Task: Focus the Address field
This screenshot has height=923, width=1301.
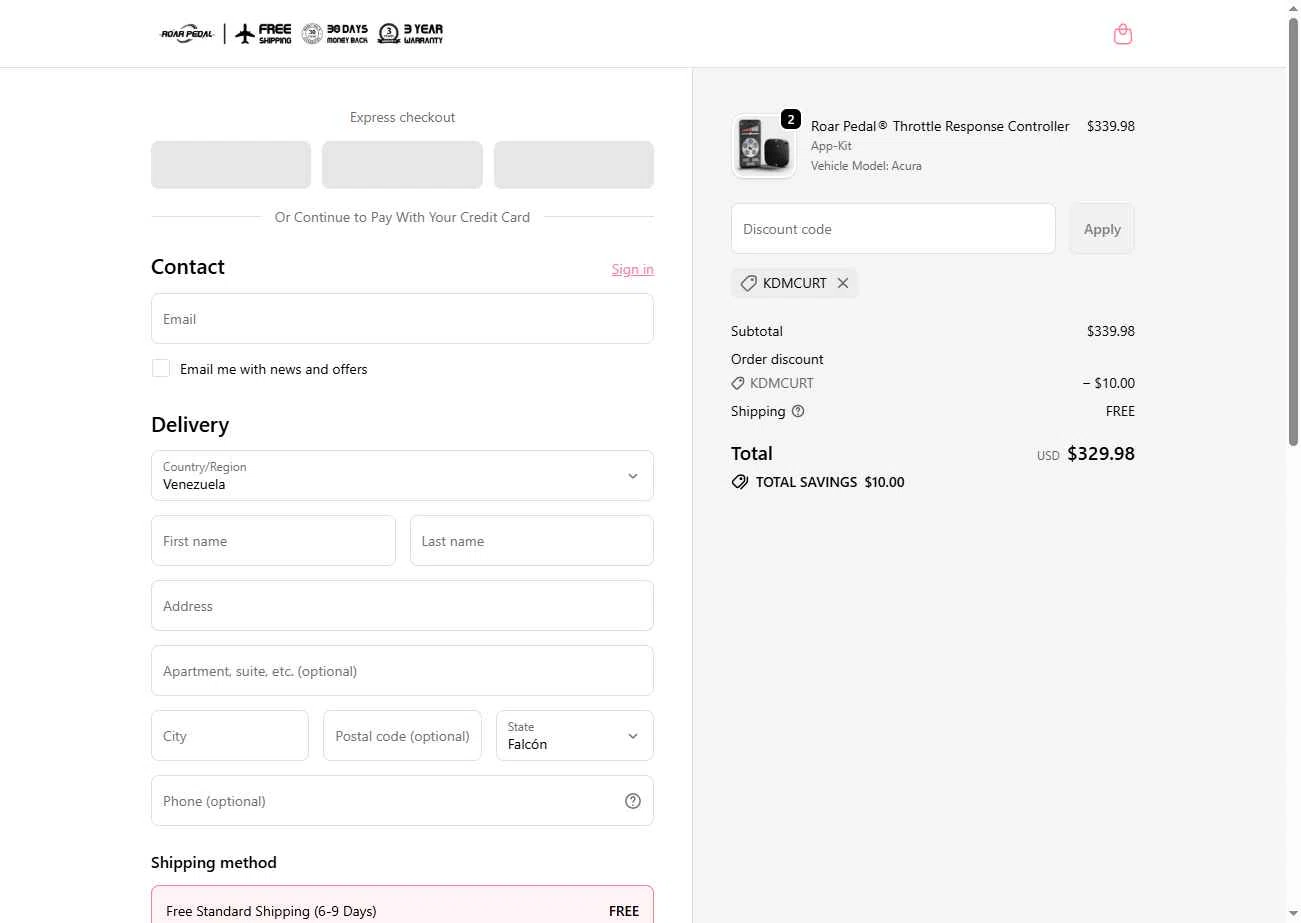Action: (x=402, y=605)
